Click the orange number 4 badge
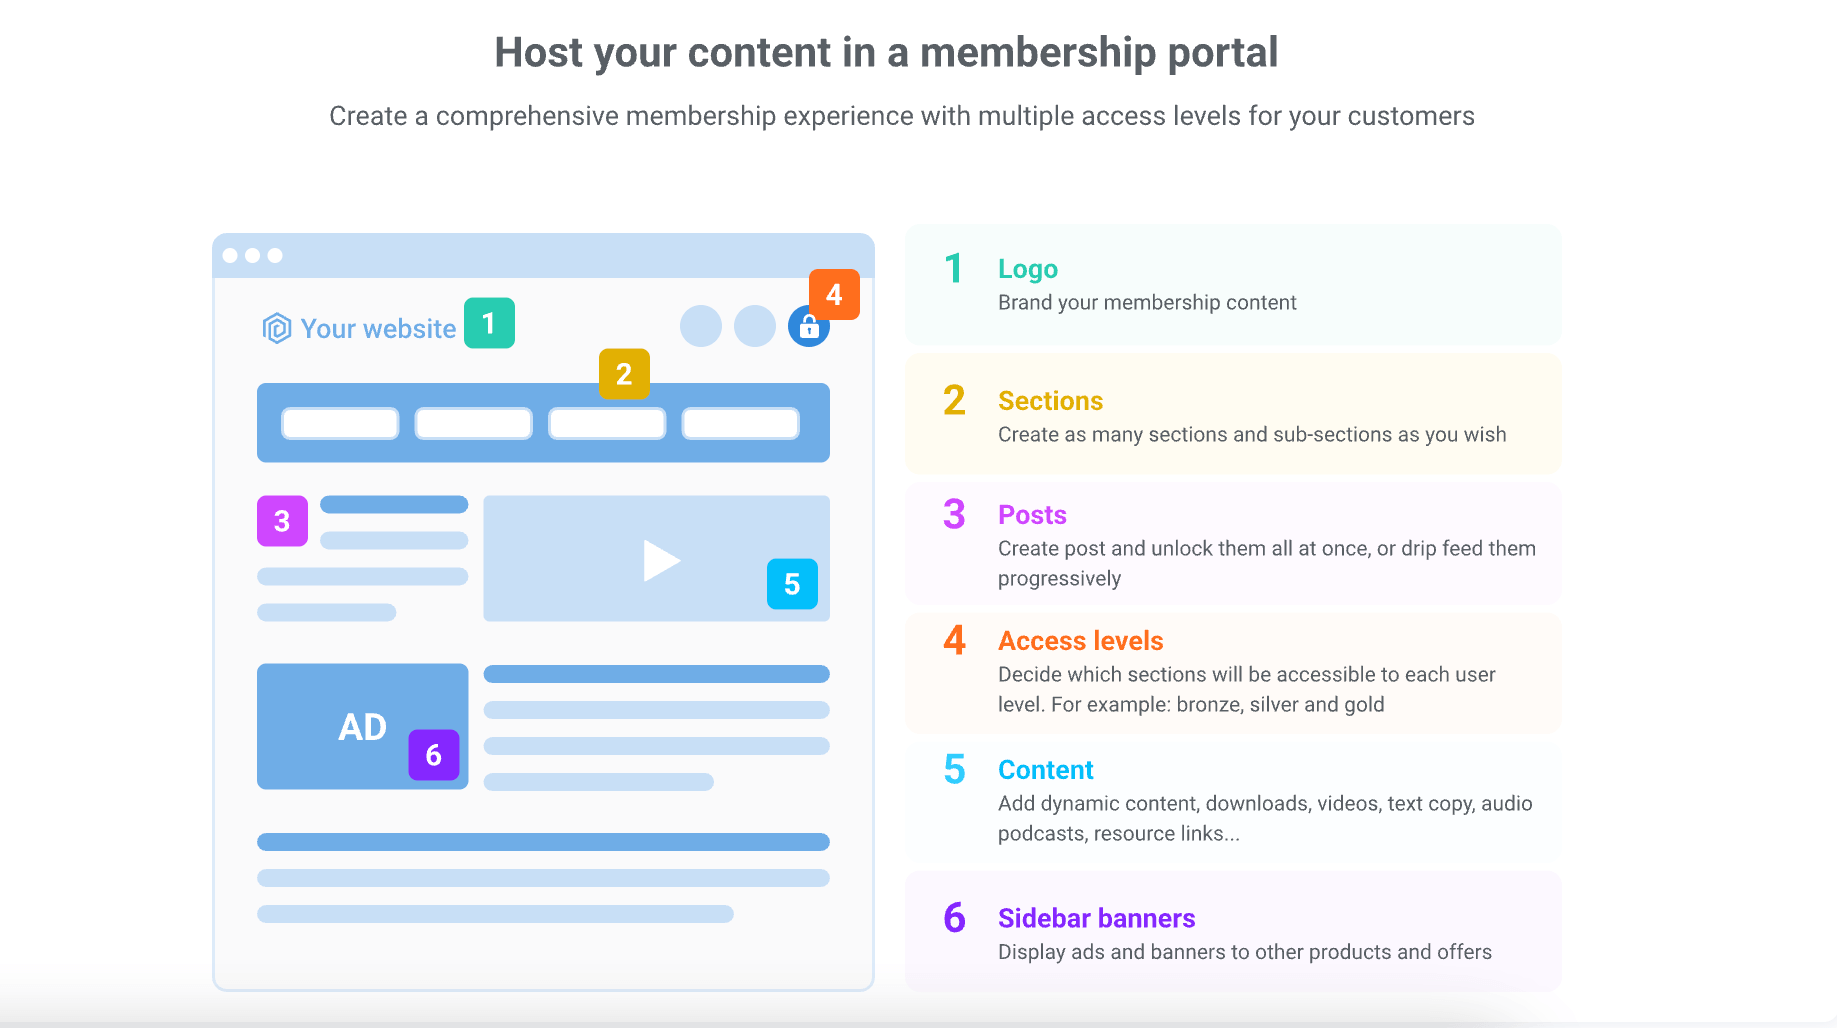 pos(834,294)
